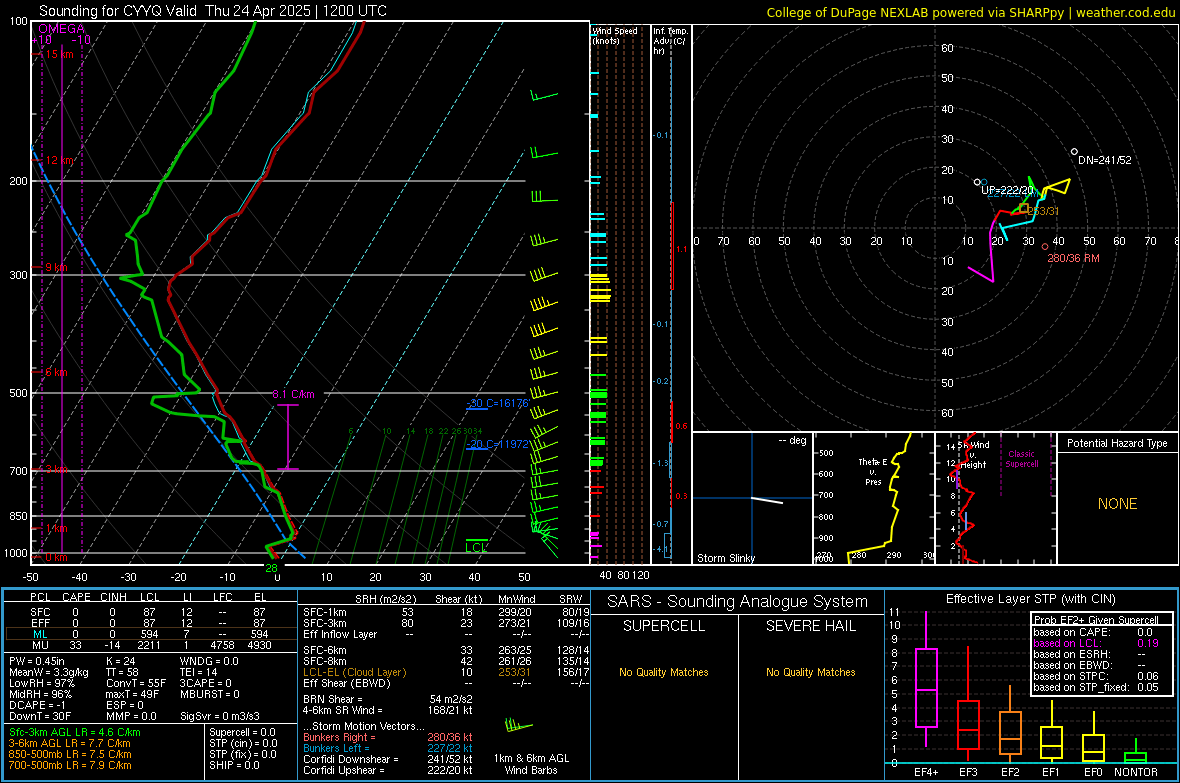The height and width of the screenshot is (783, 1180).
Task: Click the 'Effective Layer STP (with CIN)' title
Action: click(x=1030, y=599)
